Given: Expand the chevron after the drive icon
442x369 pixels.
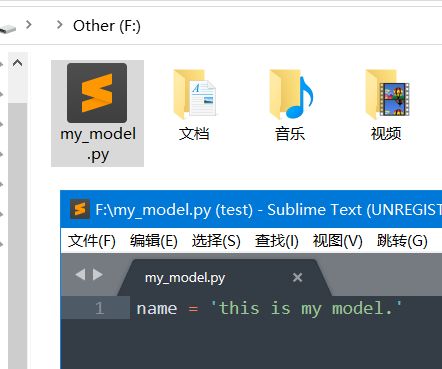Looking at the screenshot, I should click(29, 25).
